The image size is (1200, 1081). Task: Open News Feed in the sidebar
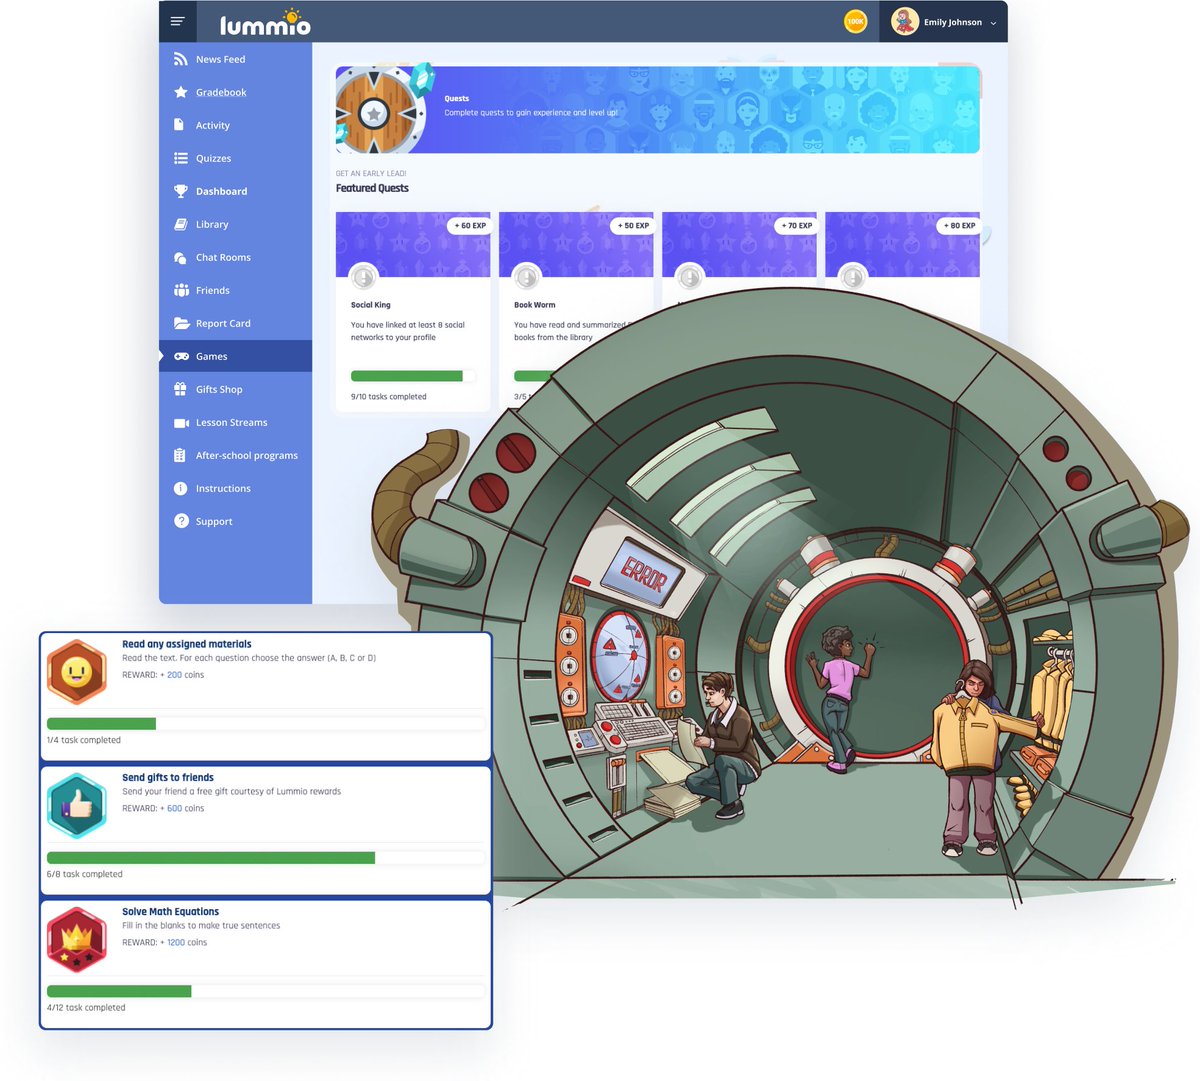coord(235,59)
